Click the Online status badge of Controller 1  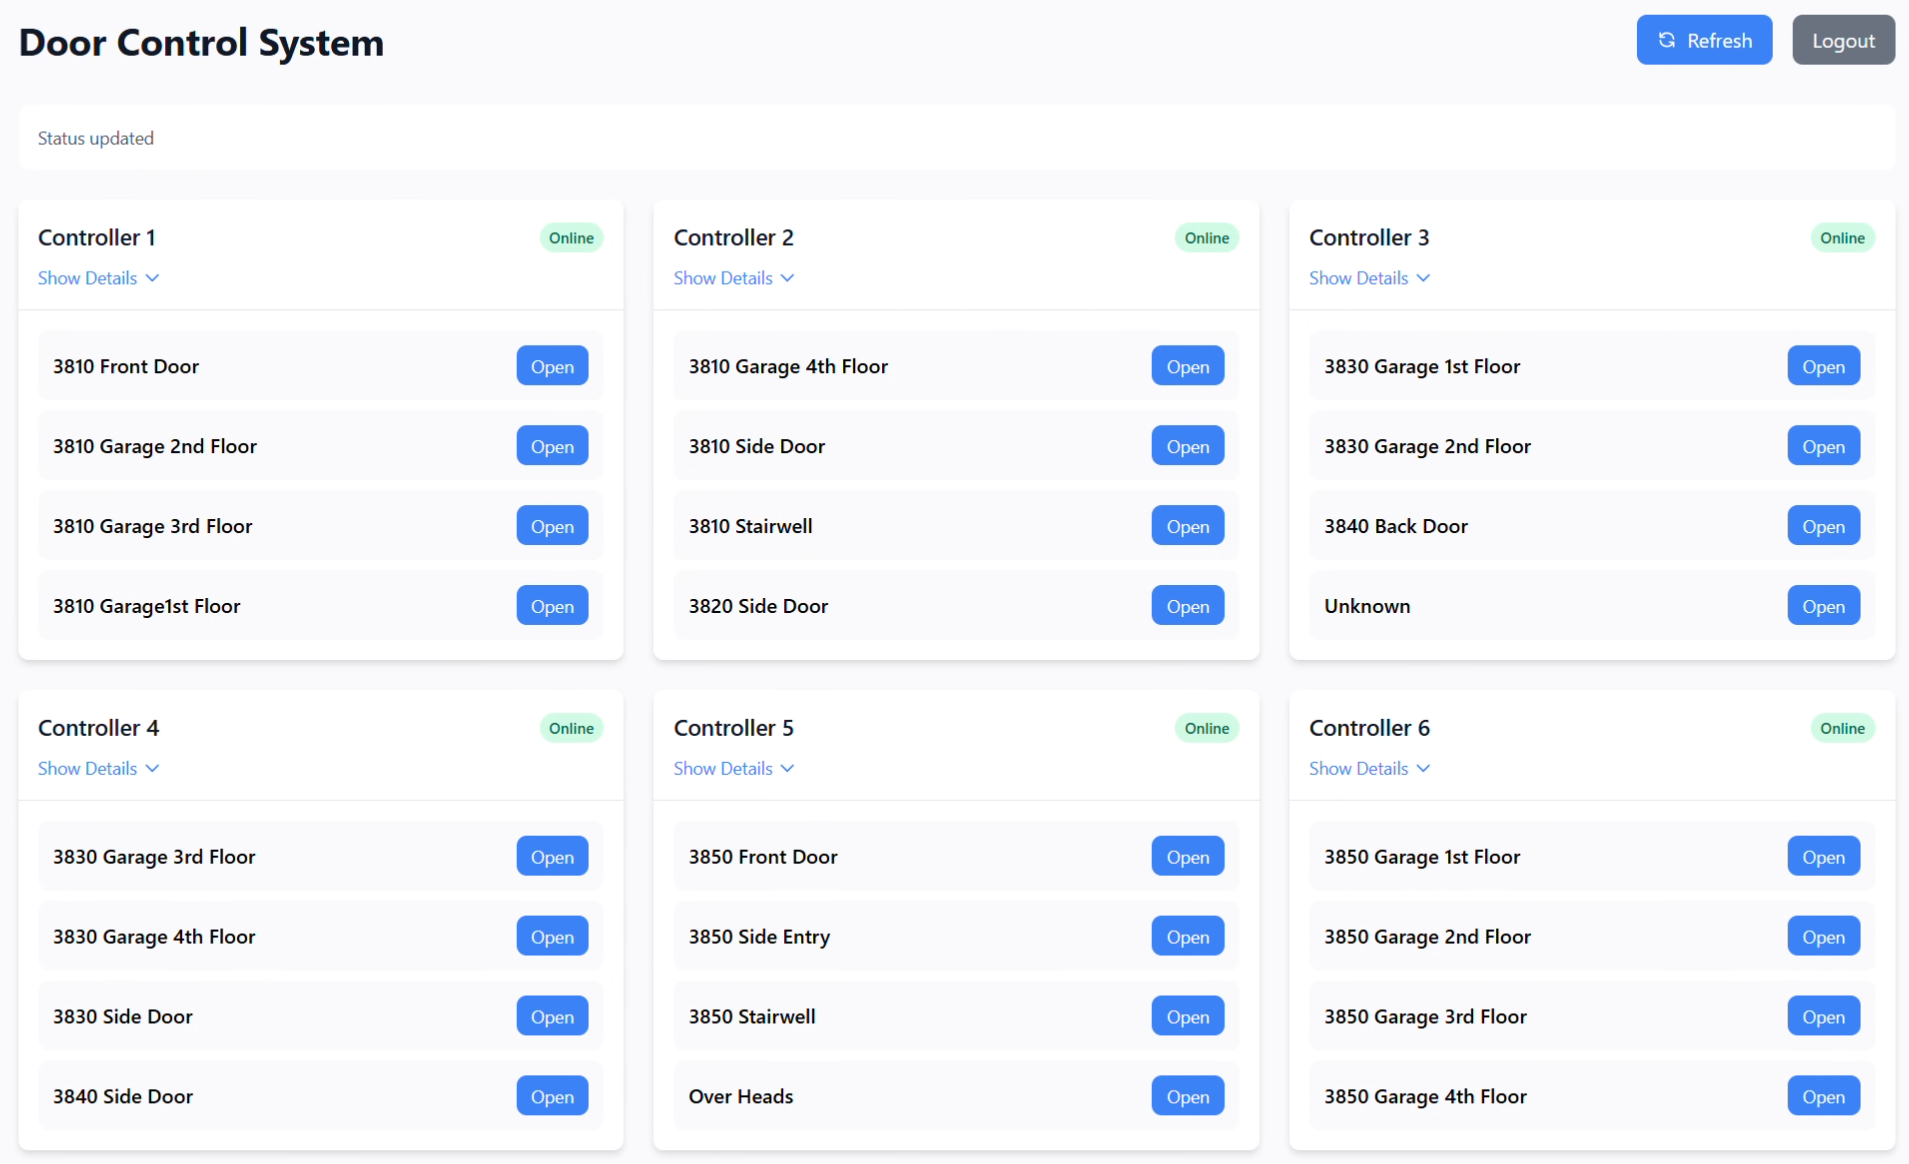click(571, 238)
